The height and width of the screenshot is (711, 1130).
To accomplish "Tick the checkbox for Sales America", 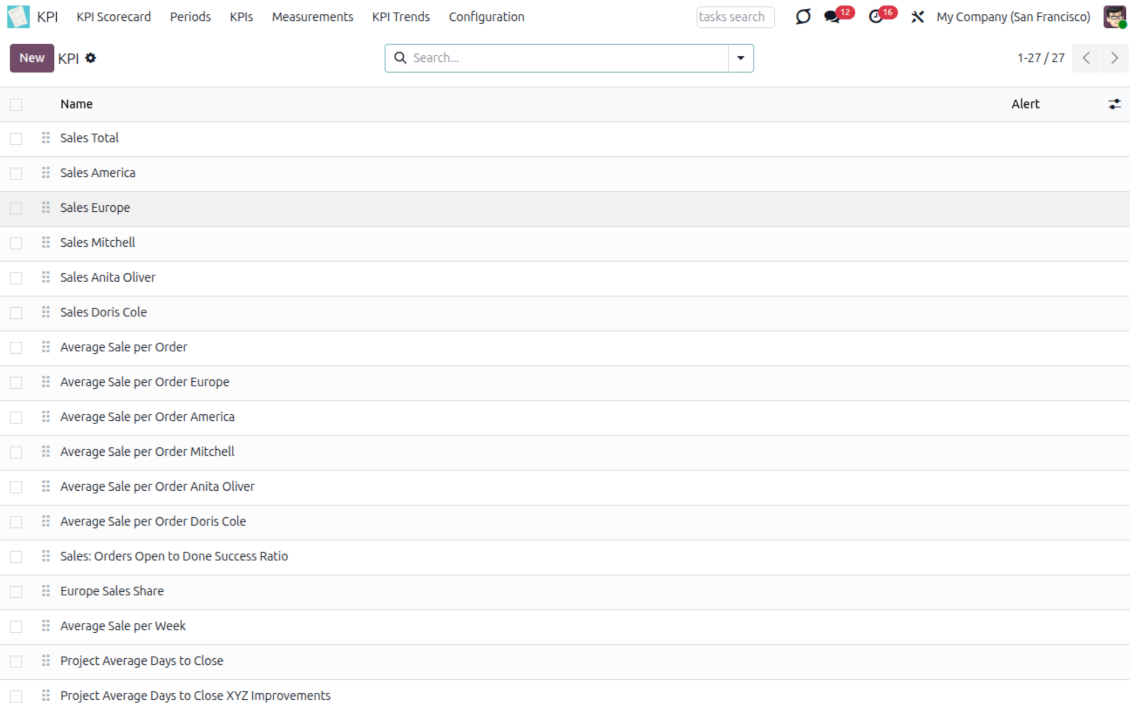I will coord(16,173).
